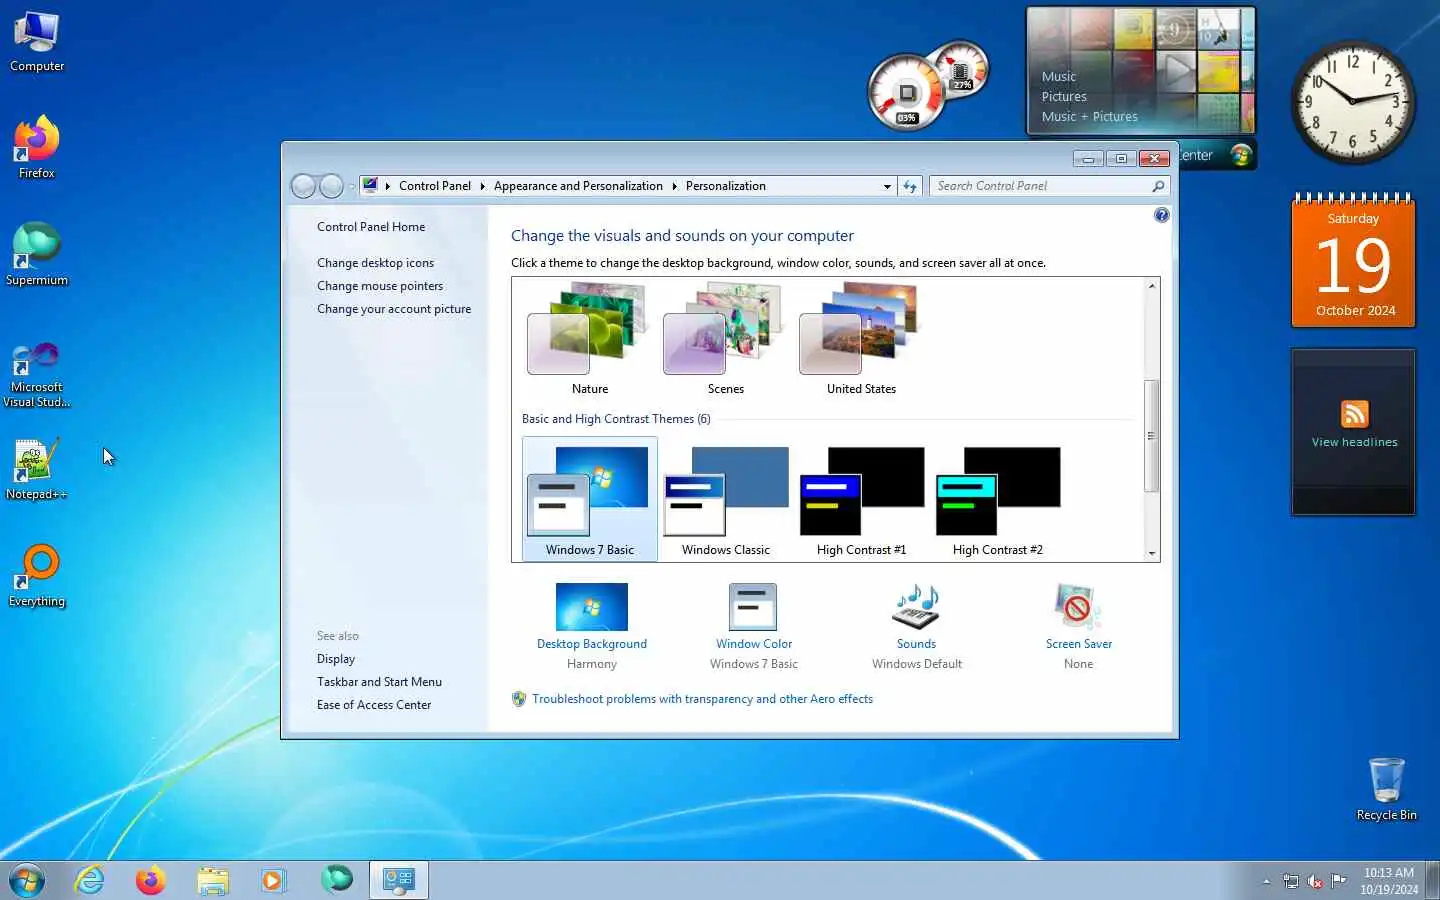
Task: Open the Window Color icon
Action: [x=753, y=607]
